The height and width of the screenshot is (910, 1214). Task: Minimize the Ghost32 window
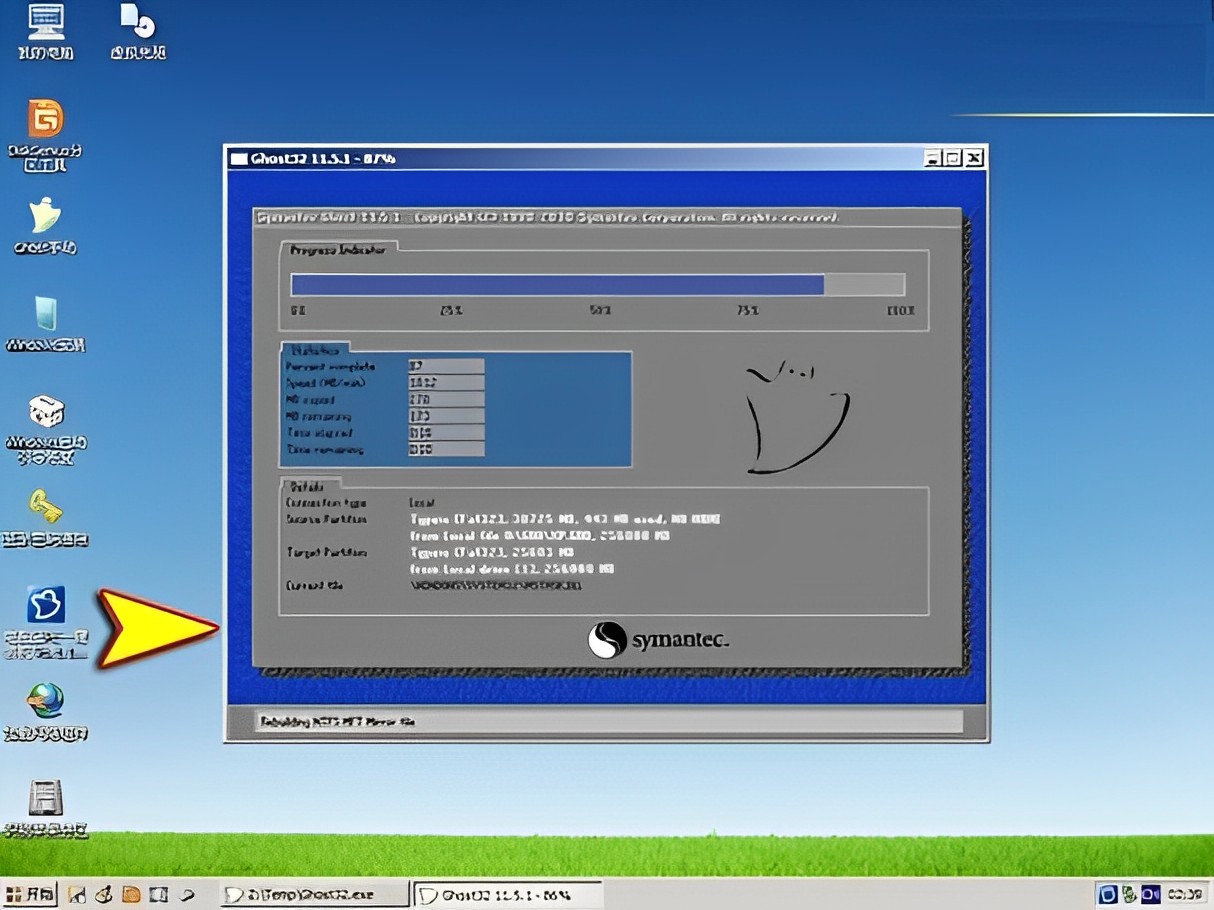932,158
